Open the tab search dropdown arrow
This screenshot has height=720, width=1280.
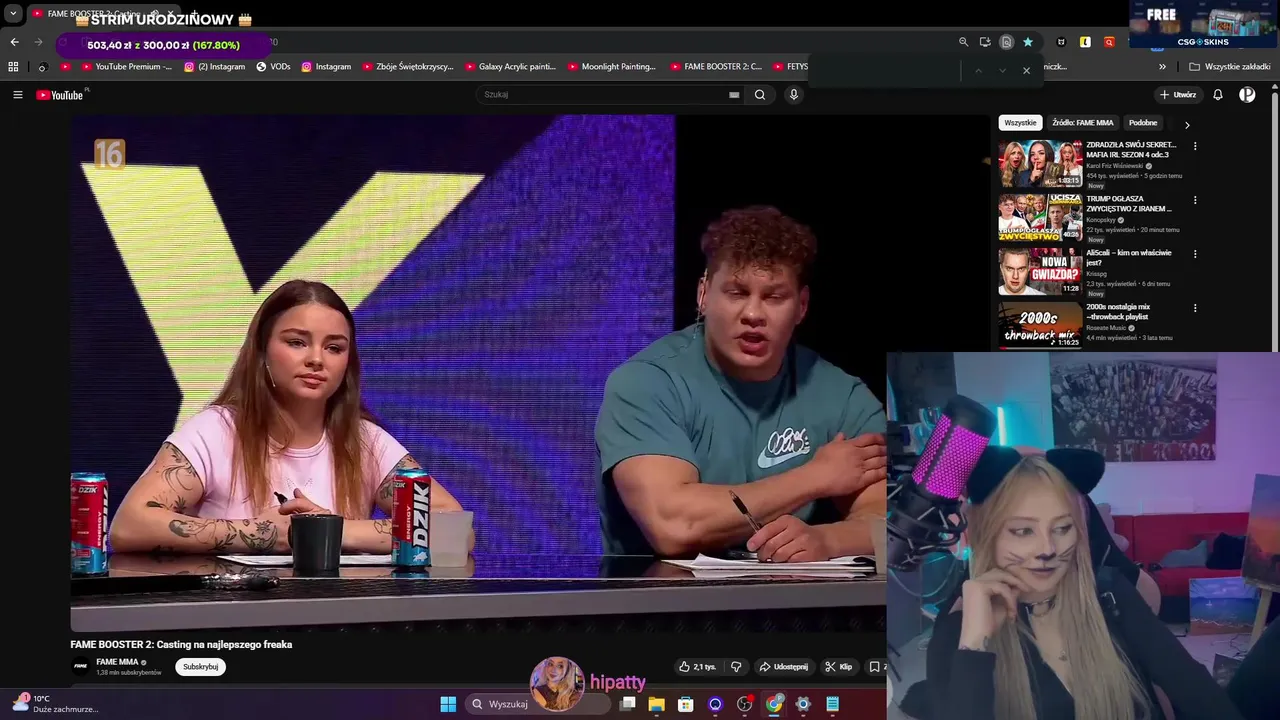[13, 14]
